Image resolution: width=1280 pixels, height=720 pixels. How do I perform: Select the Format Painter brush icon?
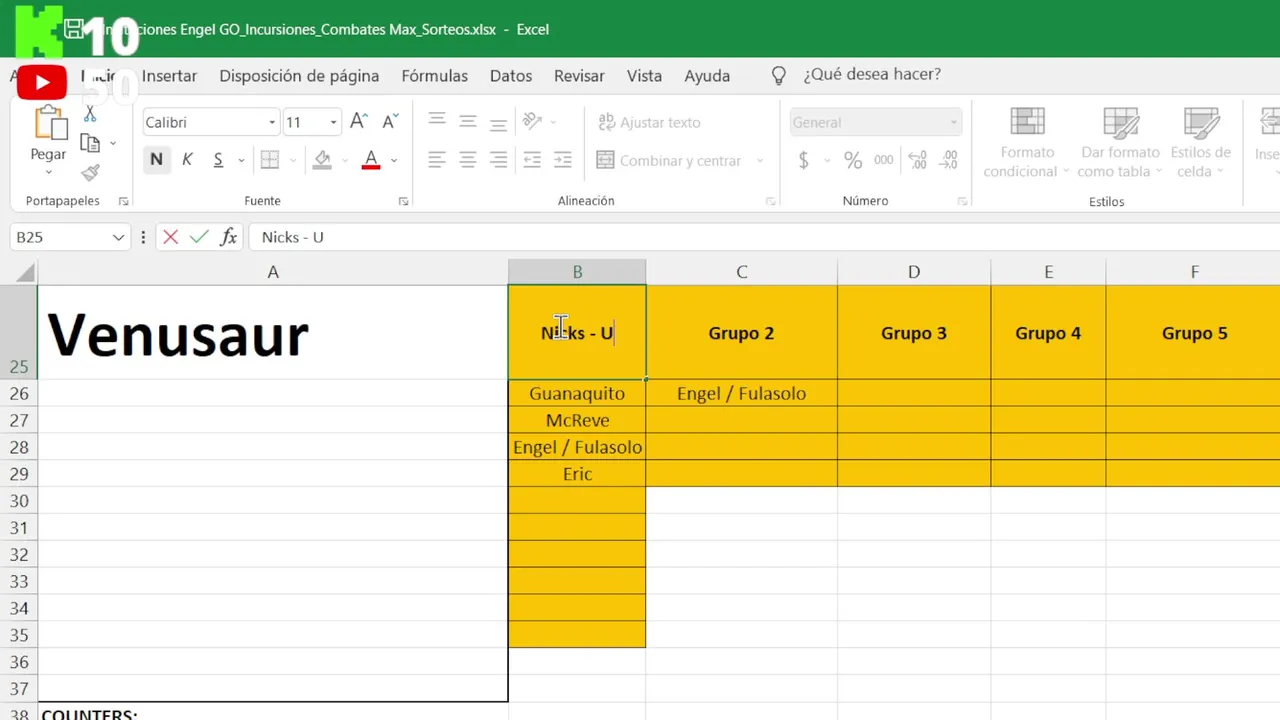tap(90, 173)
